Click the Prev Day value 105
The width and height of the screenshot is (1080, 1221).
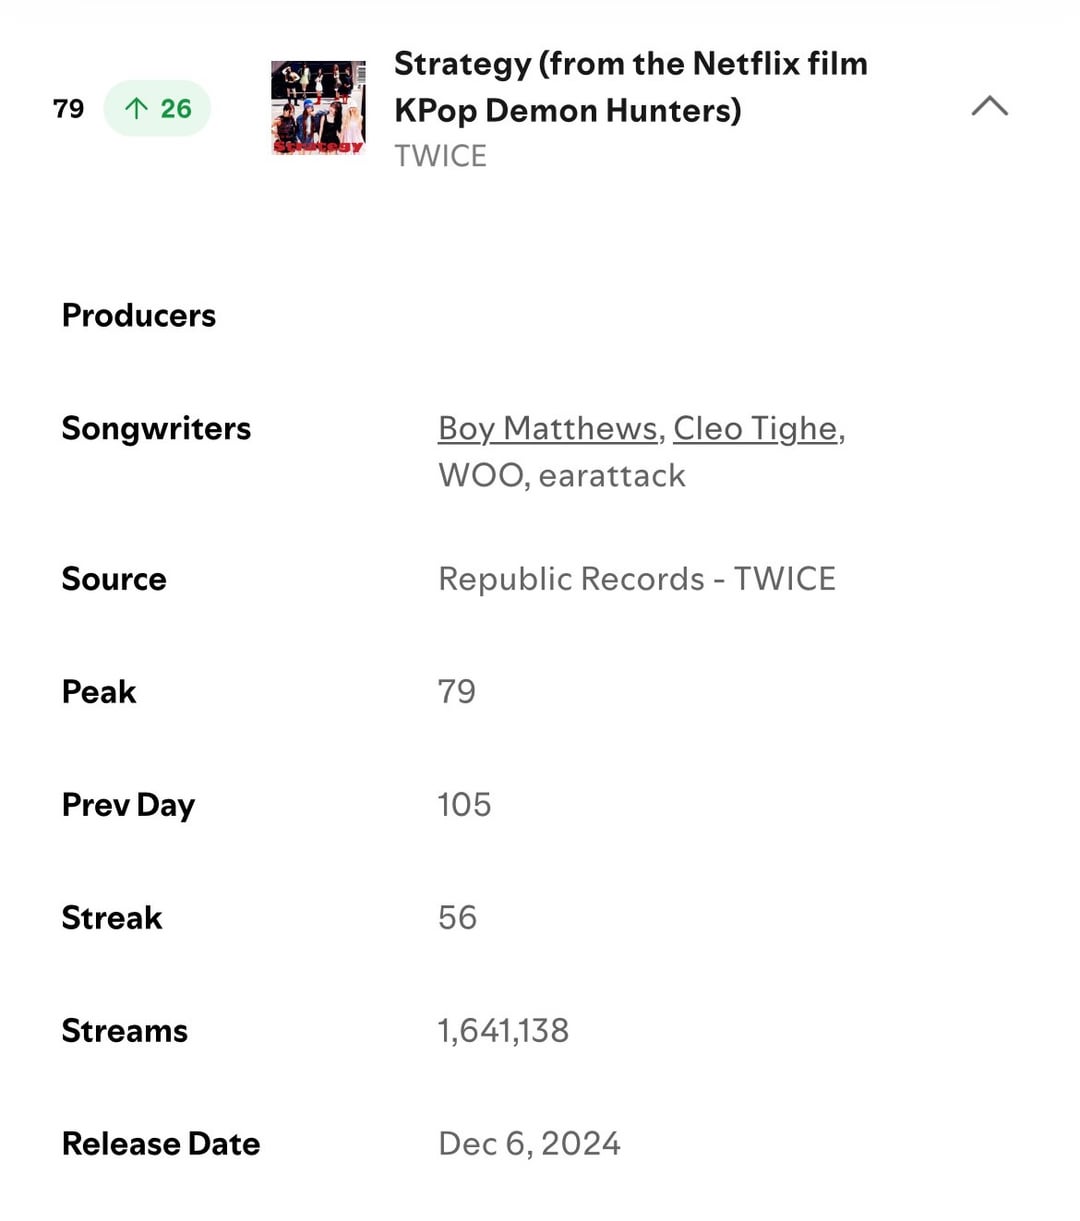(x=464, y=804)
